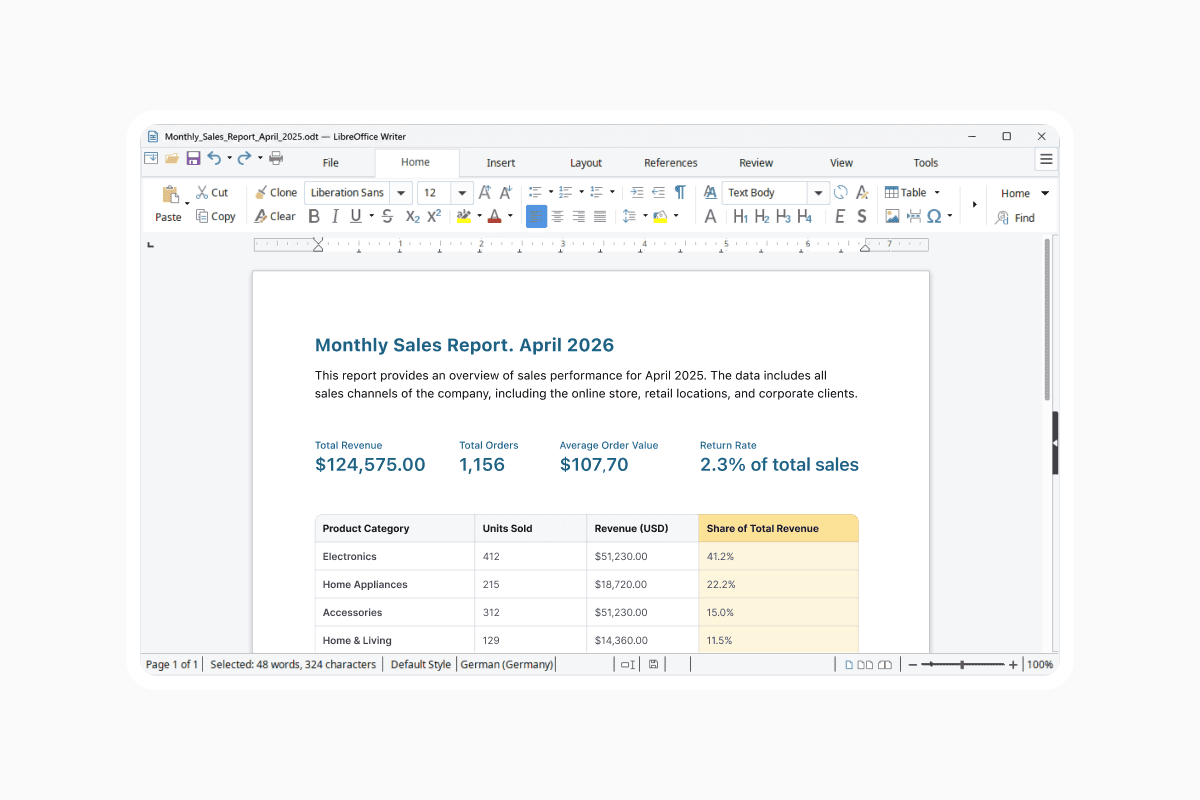Apply Subscript formatting
Viewport: 1200px width, 800px height.
pos(412,216)
